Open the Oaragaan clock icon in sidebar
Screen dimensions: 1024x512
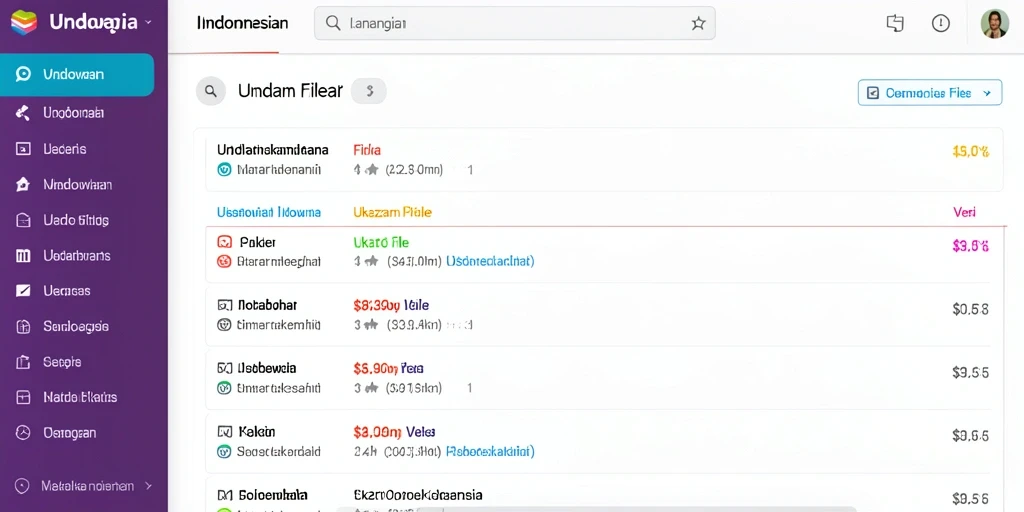tap(23, 432)
